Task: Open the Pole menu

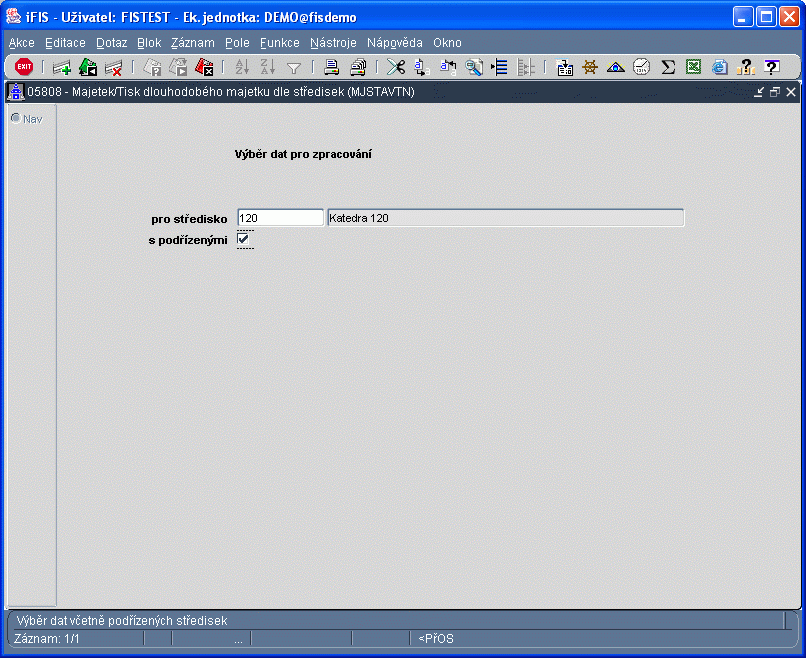Action: tap(237, 43)
